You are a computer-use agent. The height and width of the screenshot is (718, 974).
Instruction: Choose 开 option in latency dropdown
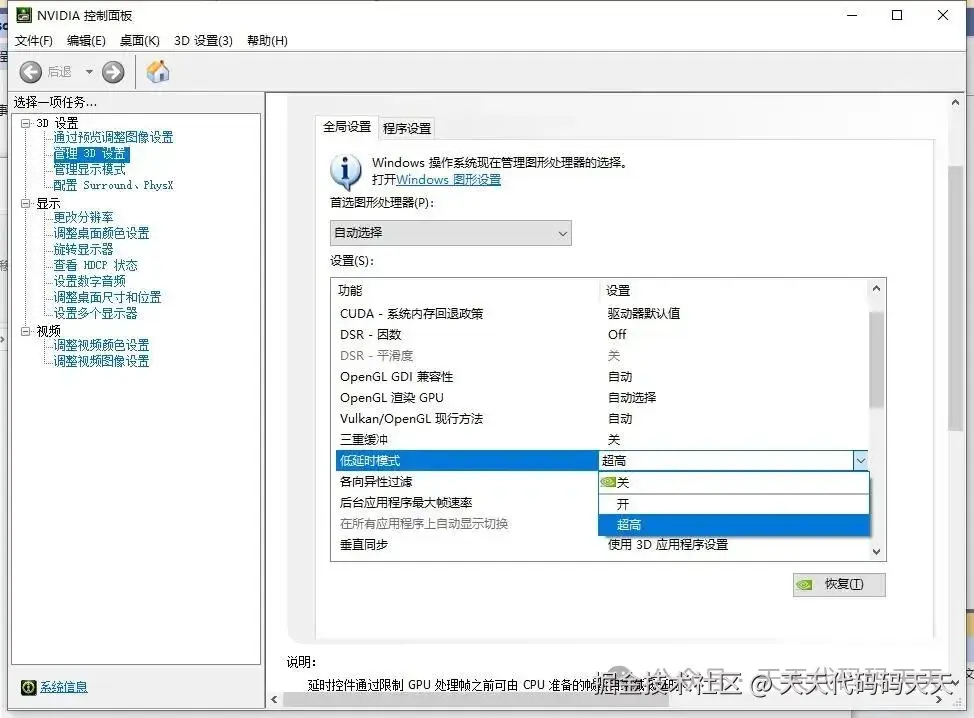pyautogui.click(x=734, y=504)
